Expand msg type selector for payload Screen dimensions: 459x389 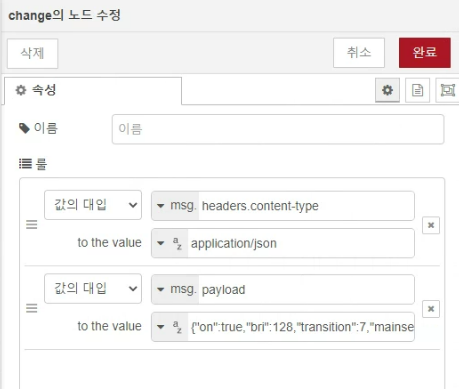tap(175, 289)
